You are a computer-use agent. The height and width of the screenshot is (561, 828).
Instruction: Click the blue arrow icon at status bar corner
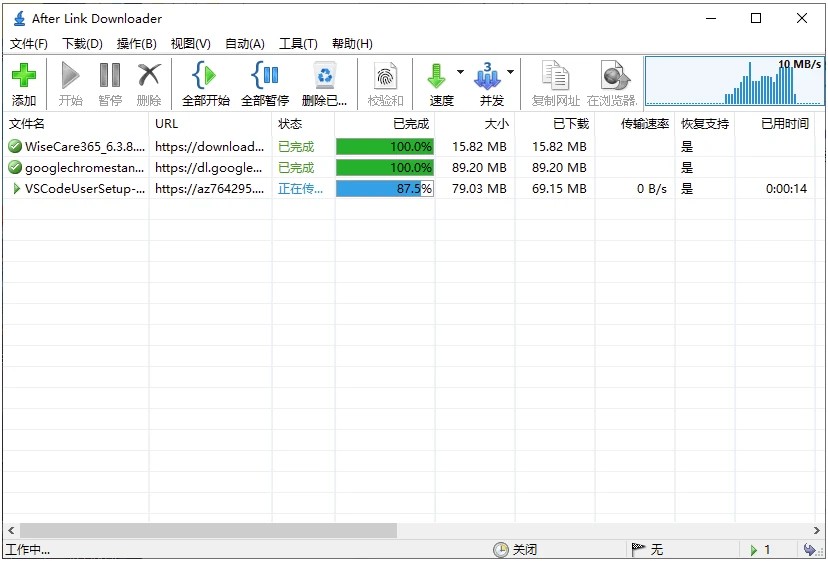click(x=810, y=549)
